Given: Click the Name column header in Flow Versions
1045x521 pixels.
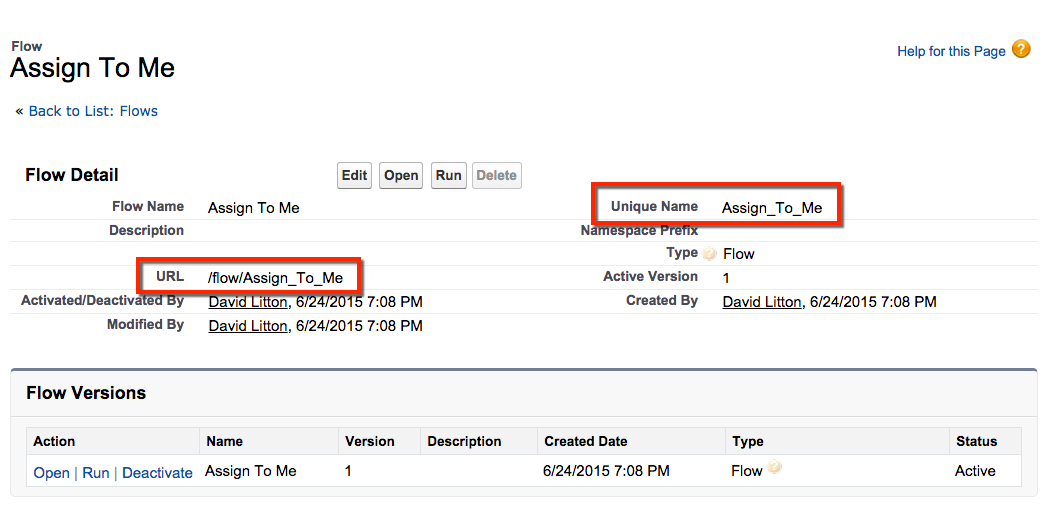Looking at the screenshot, I should 224,441.
